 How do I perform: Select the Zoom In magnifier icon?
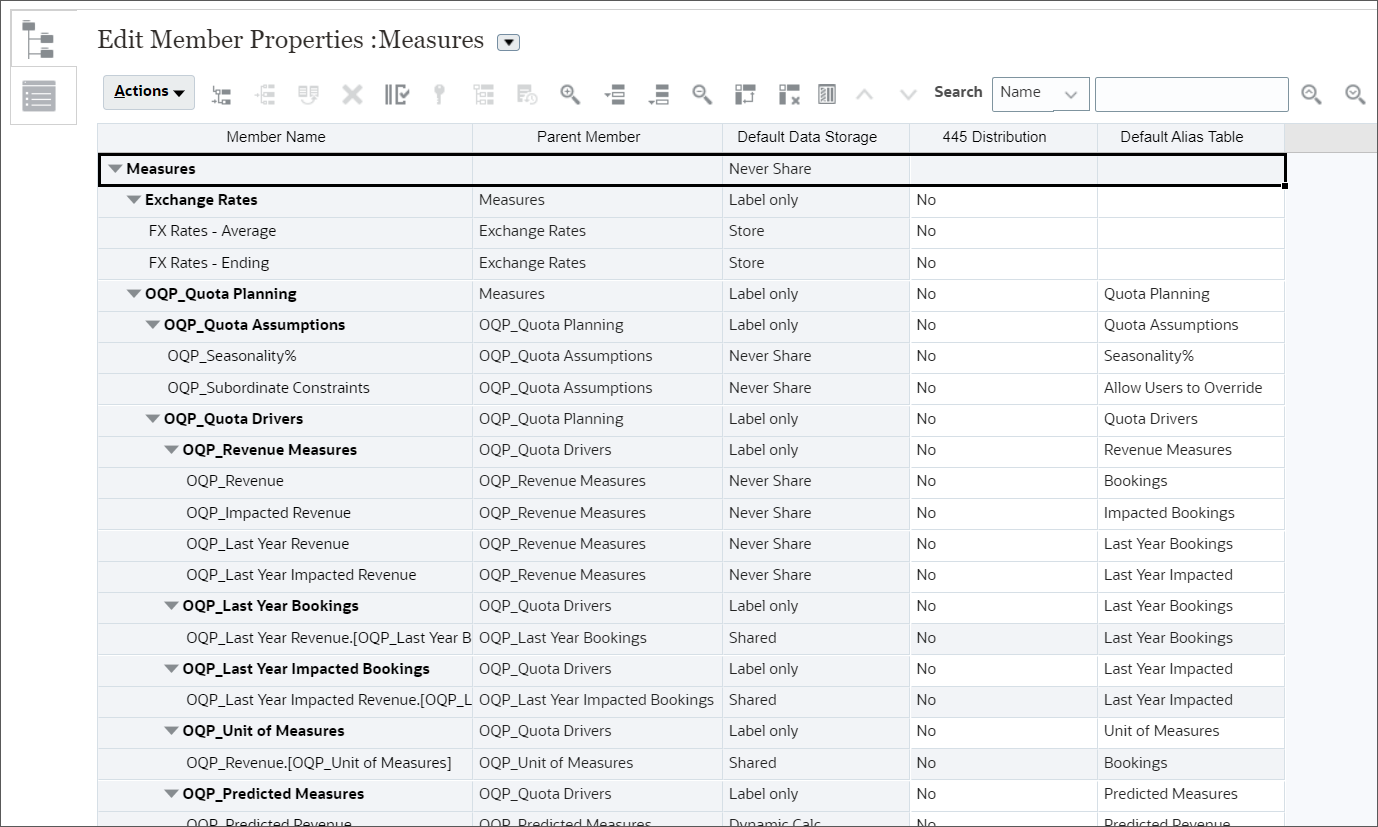pyautogui.click(x=570, y=94)
